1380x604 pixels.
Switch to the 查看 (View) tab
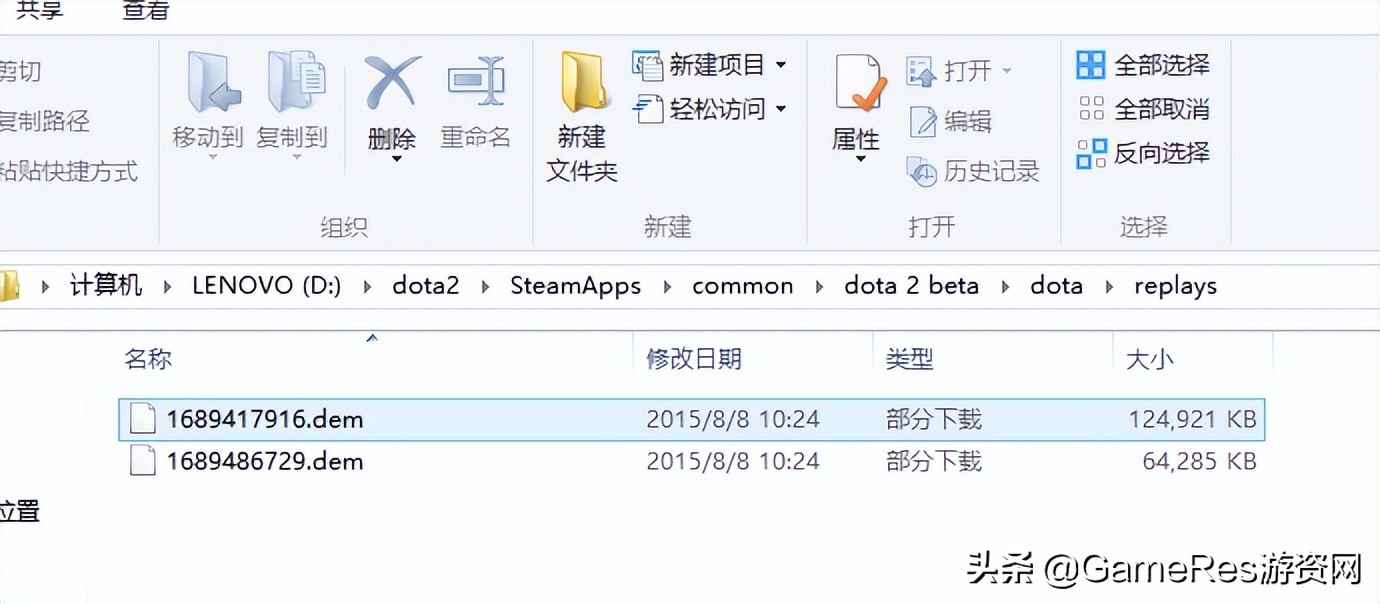[x=143, y=12]
